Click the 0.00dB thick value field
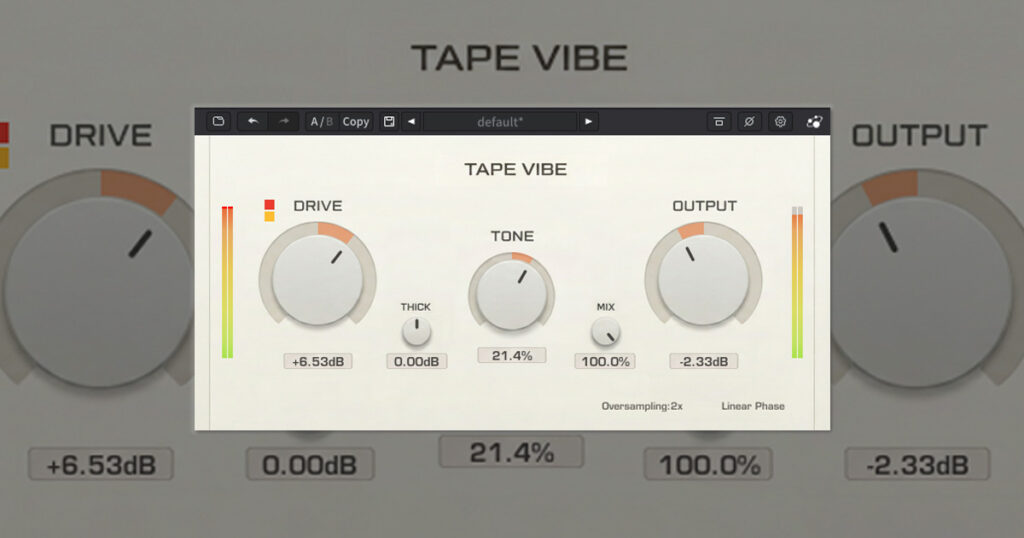The height and width of the screenshot is (538, 1024). point(417,361)
